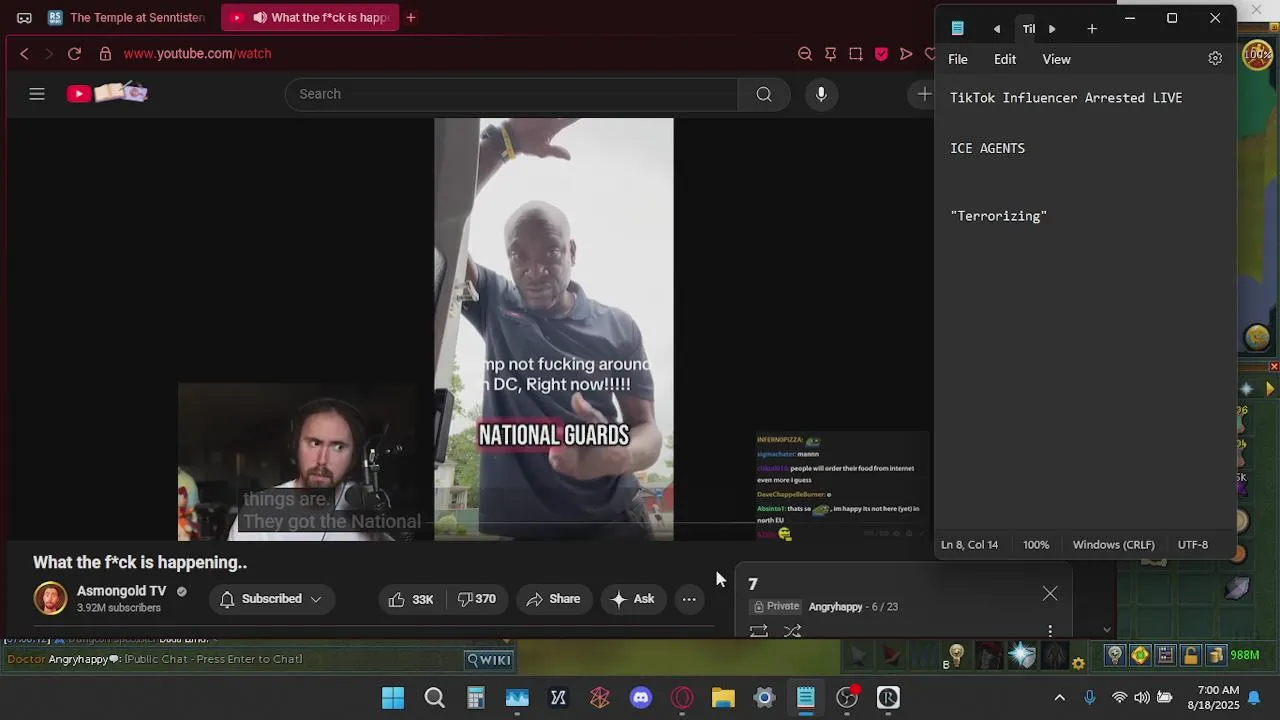Start YouTube voice search with the microphone
1280x720 pixels.
click(x=821, y=94)
